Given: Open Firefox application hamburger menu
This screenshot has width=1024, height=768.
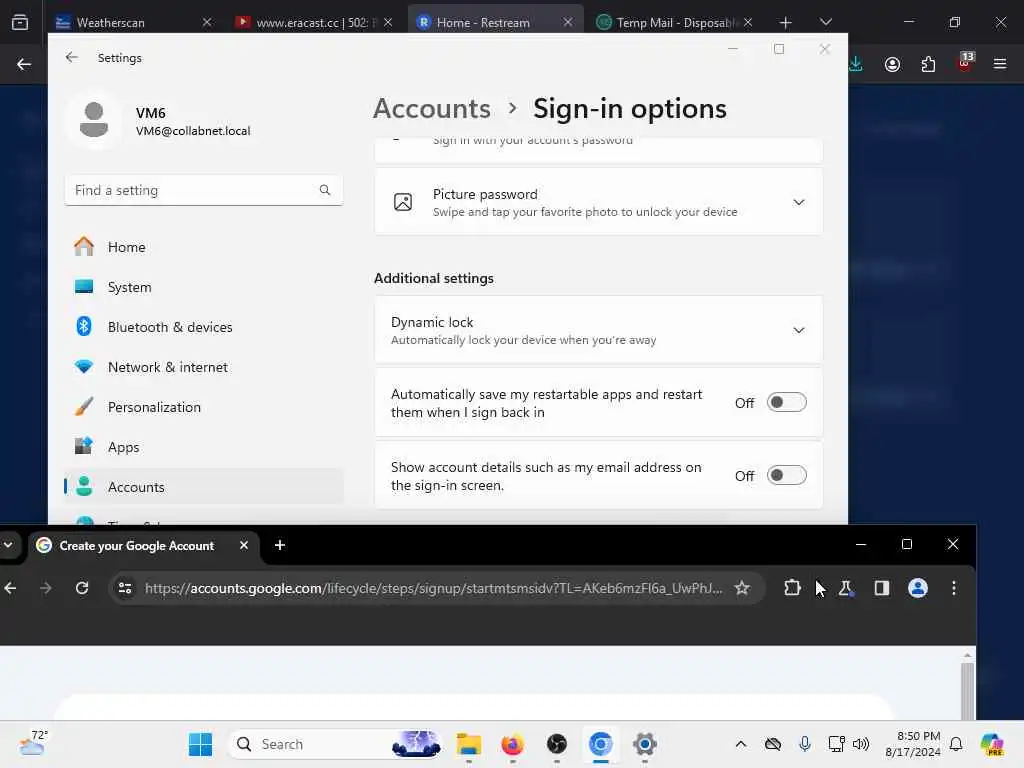Looking at the screenshot, I should coord(1000,64).
